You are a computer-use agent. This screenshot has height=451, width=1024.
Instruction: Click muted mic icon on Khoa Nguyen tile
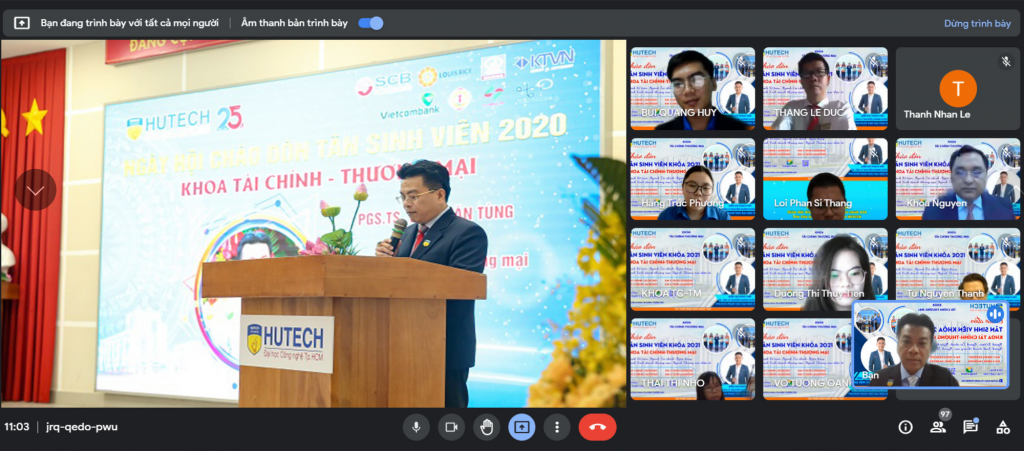(x=1006, y=152)
